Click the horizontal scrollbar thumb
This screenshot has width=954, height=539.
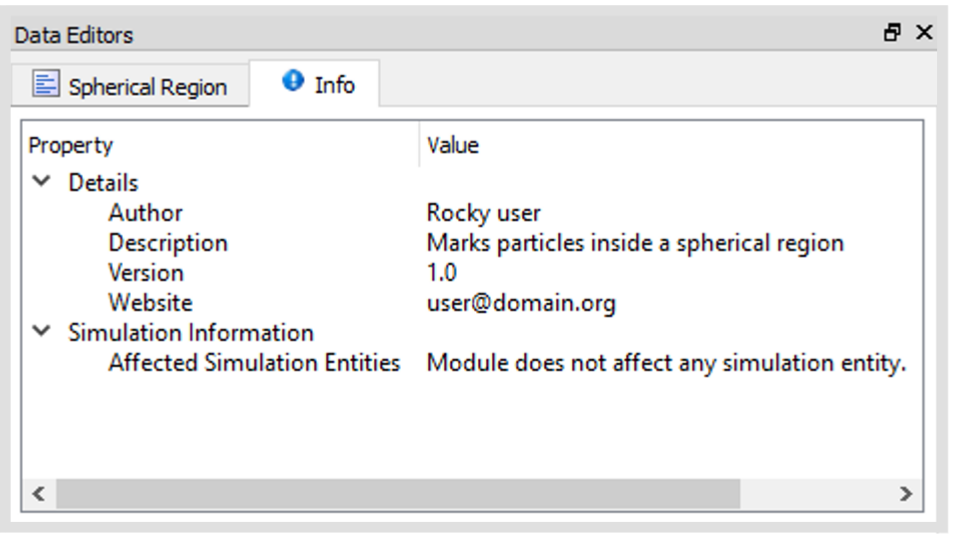pos(399,493)
